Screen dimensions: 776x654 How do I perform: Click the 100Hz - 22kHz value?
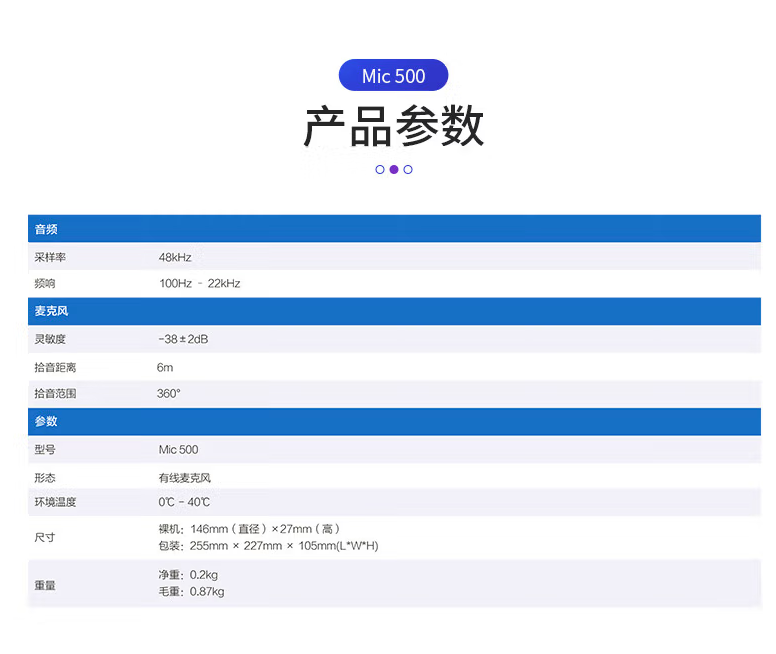click(x=199, y=283)
